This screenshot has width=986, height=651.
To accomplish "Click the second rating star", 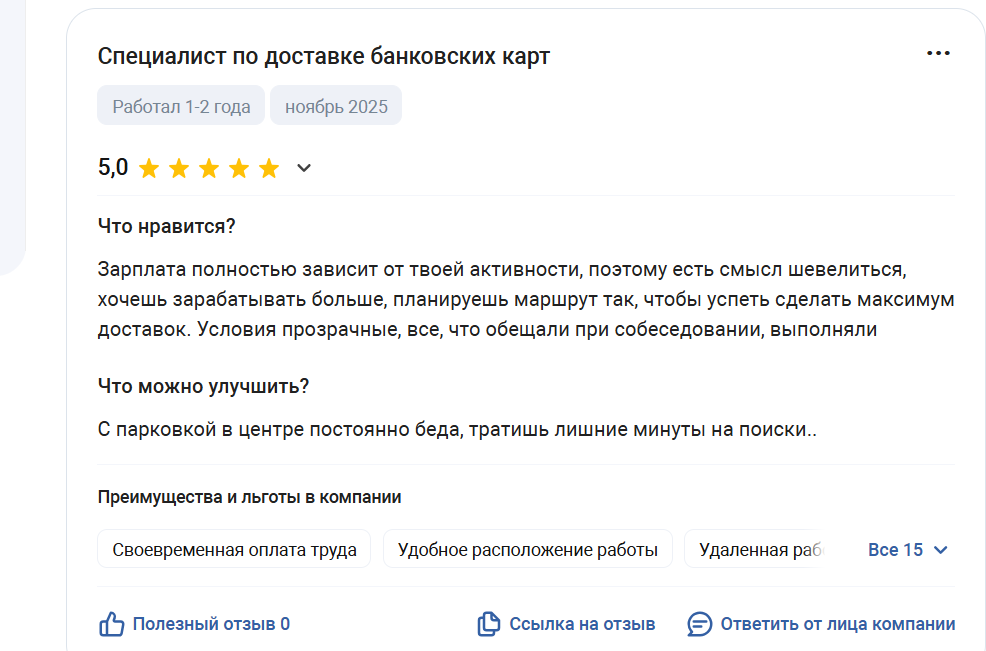I will point(179,168).
